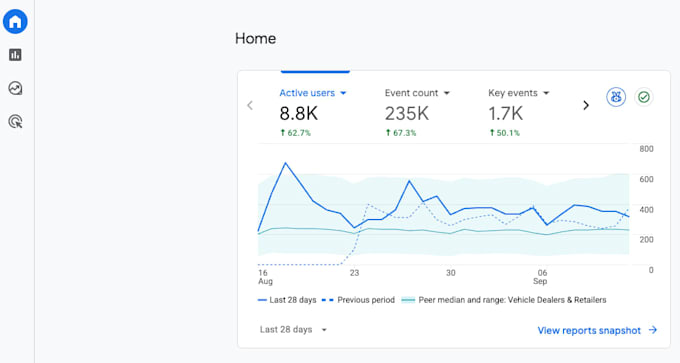Click the Previous period legend entry
Image resolution: width=680 pixels, height=363 pixels.
coord(358,300)
